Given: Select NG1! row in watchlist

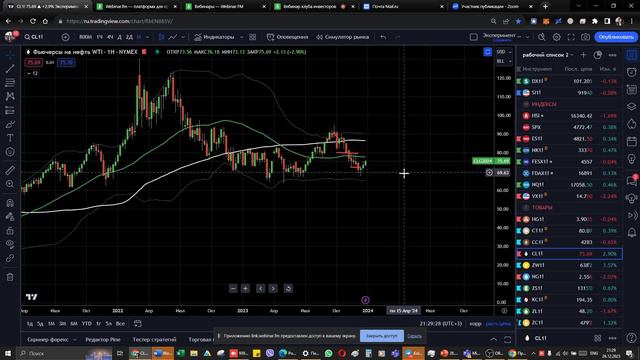Looking at the screenshot, I should coord(570,277).
